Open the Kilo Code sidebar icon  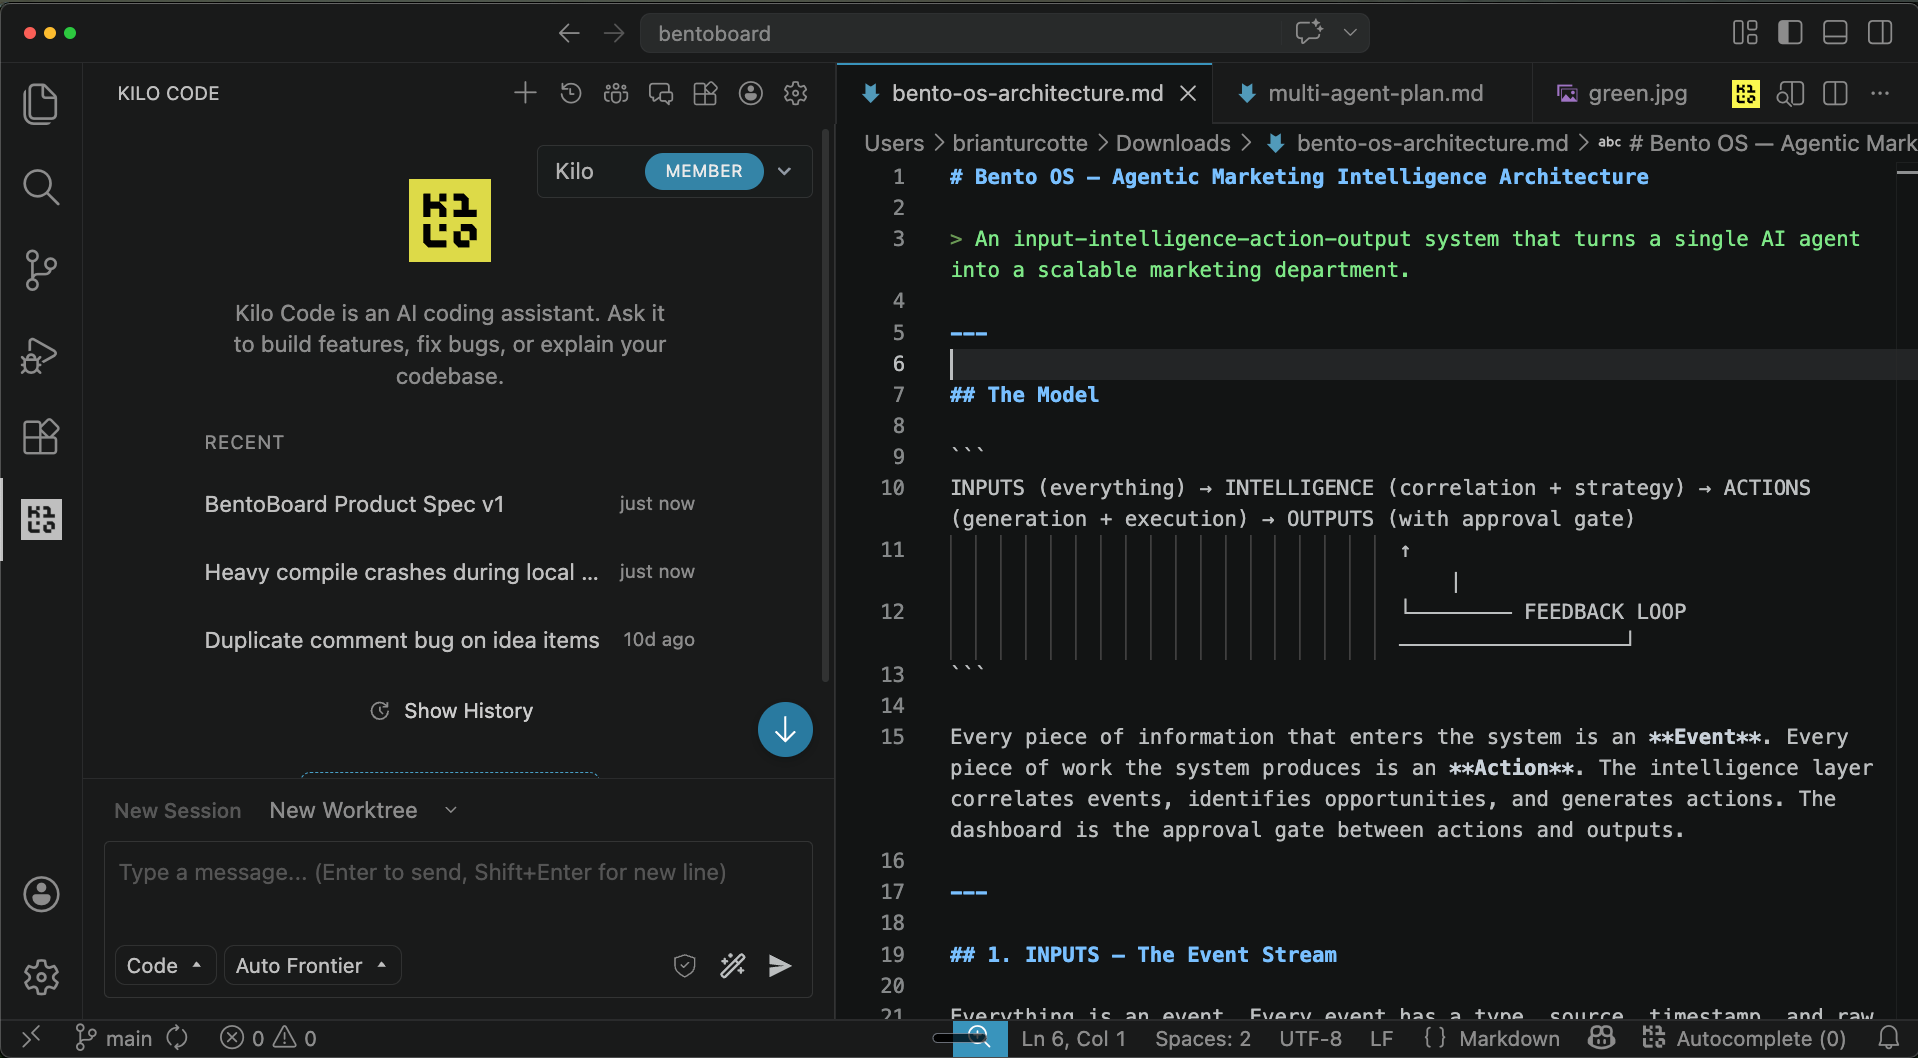[41, 519]
